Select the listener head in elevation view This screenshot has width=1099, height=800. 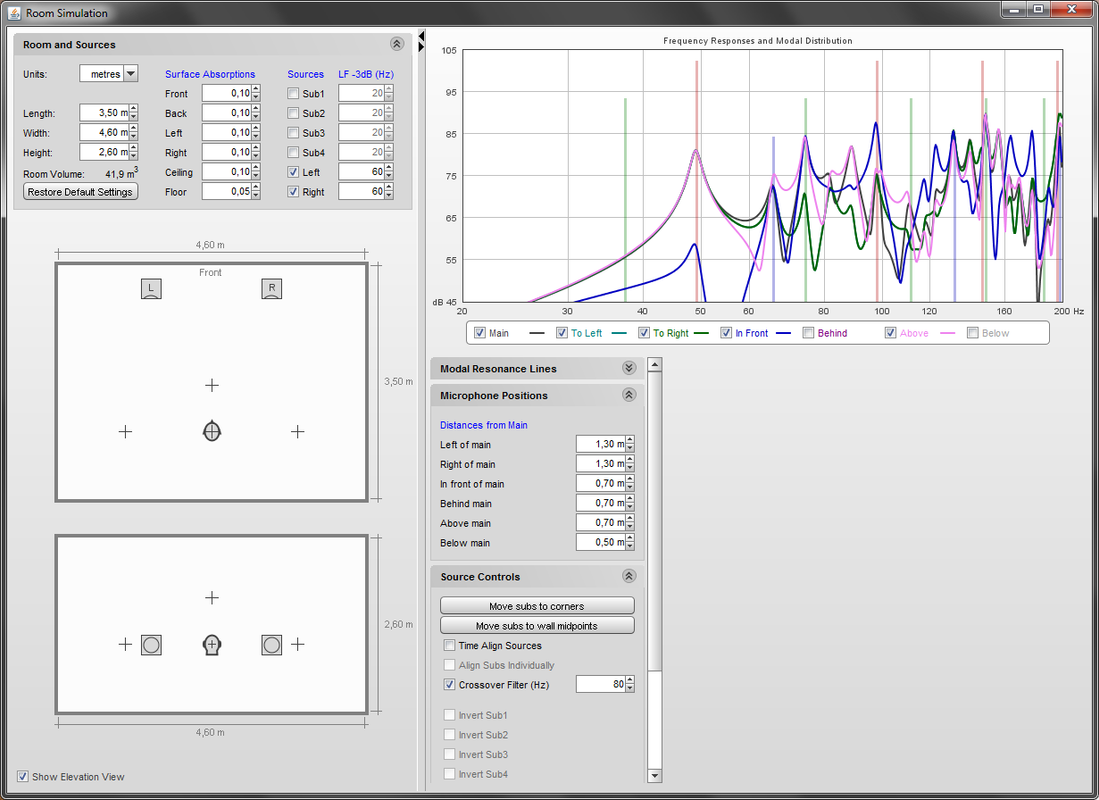212,644
